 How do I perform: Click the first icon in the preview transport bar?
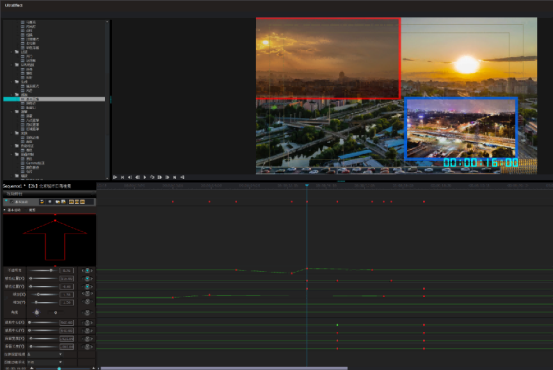tap(115, 177)
